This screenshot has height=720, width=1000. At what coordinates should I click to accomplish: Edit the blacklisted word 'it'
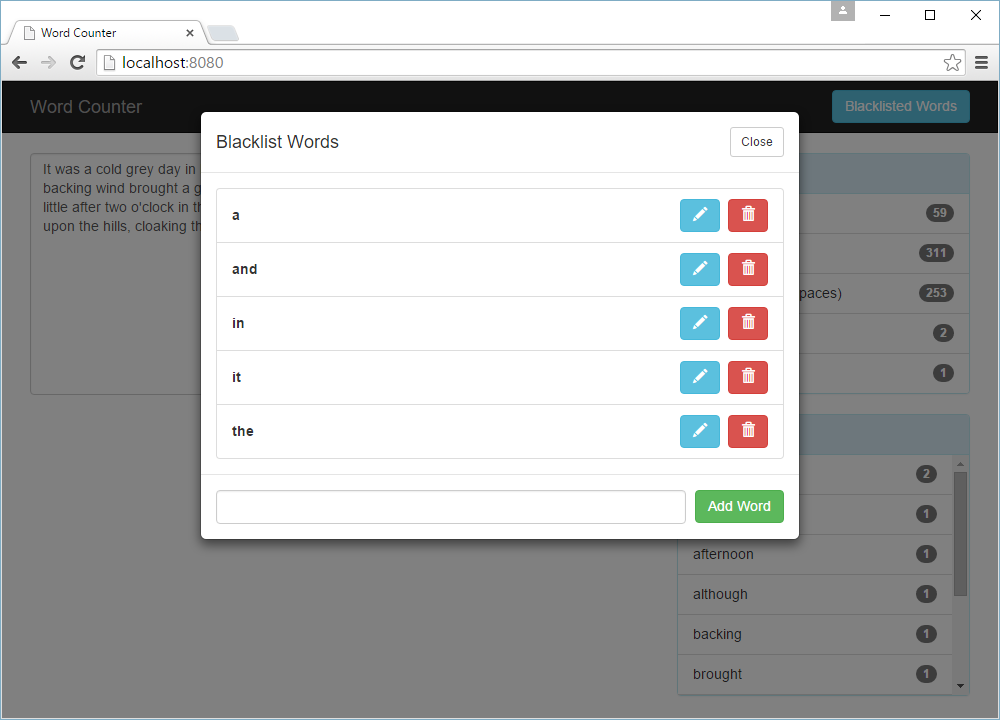coord(700,377)
